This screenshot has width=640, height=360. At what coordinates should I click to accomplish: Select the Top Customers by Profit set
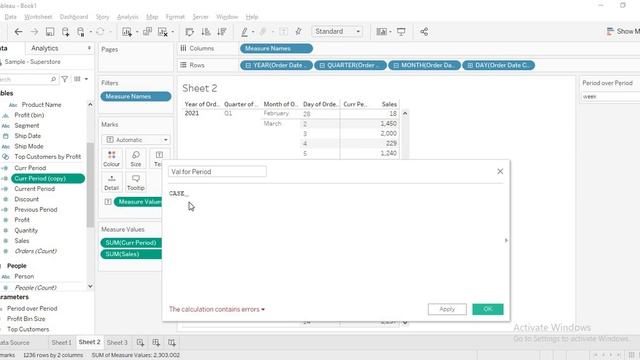tap(48, 157)
